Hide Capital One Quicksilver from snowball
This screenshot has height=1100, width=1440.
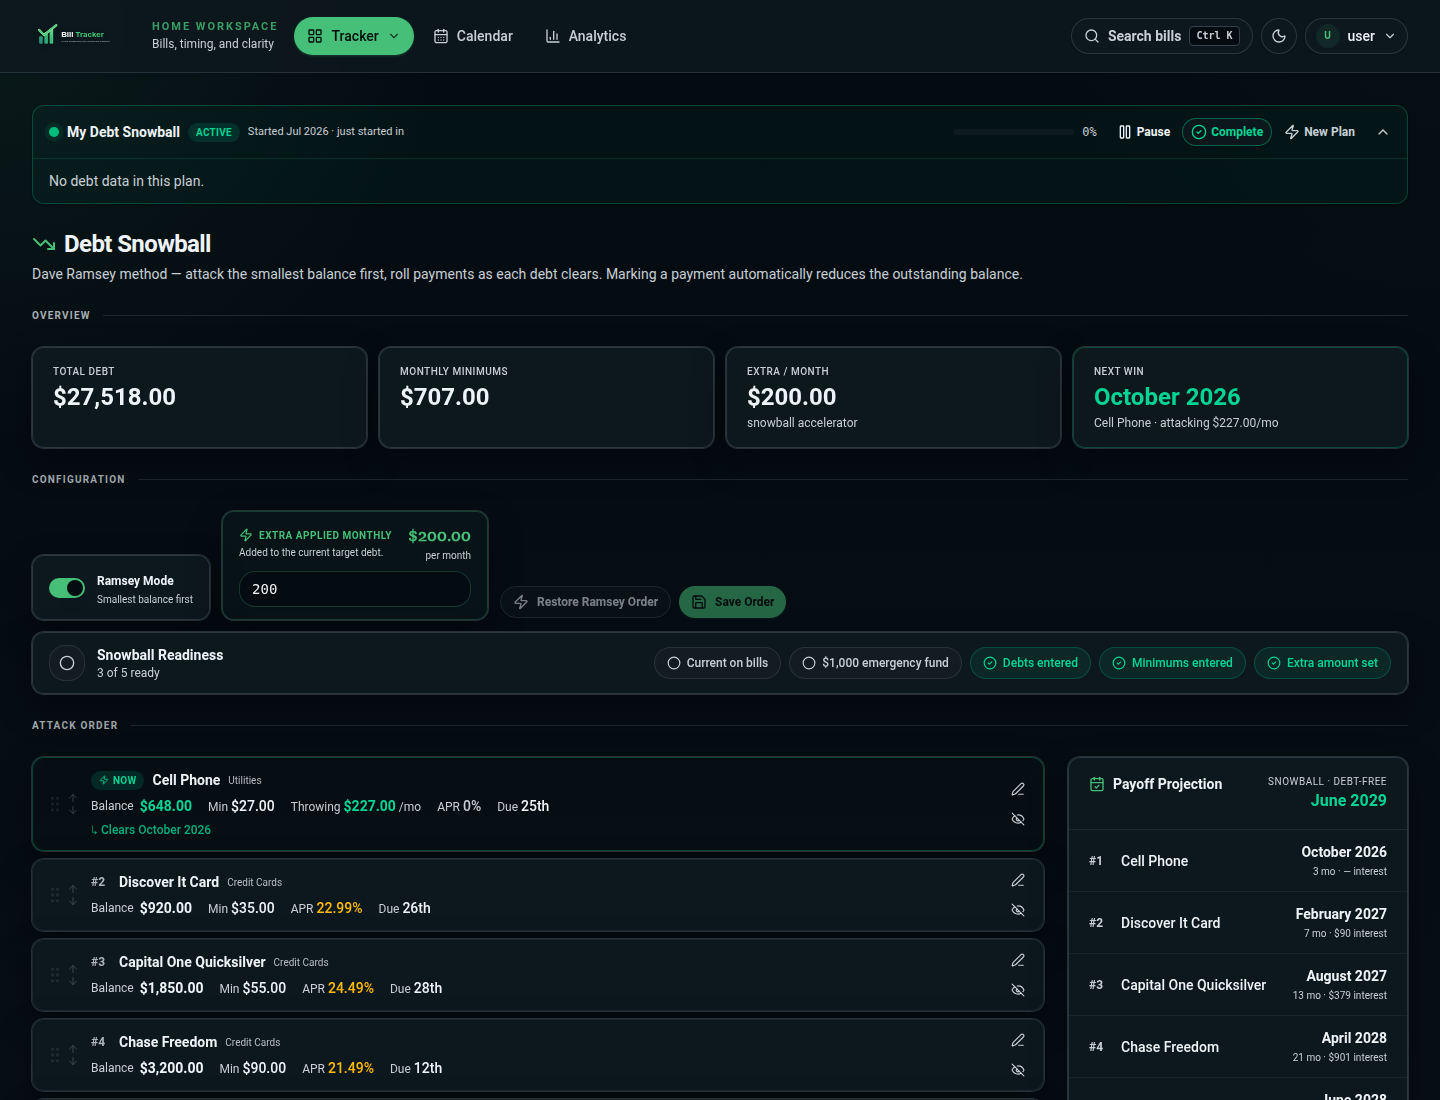(x=1018, y=990)
